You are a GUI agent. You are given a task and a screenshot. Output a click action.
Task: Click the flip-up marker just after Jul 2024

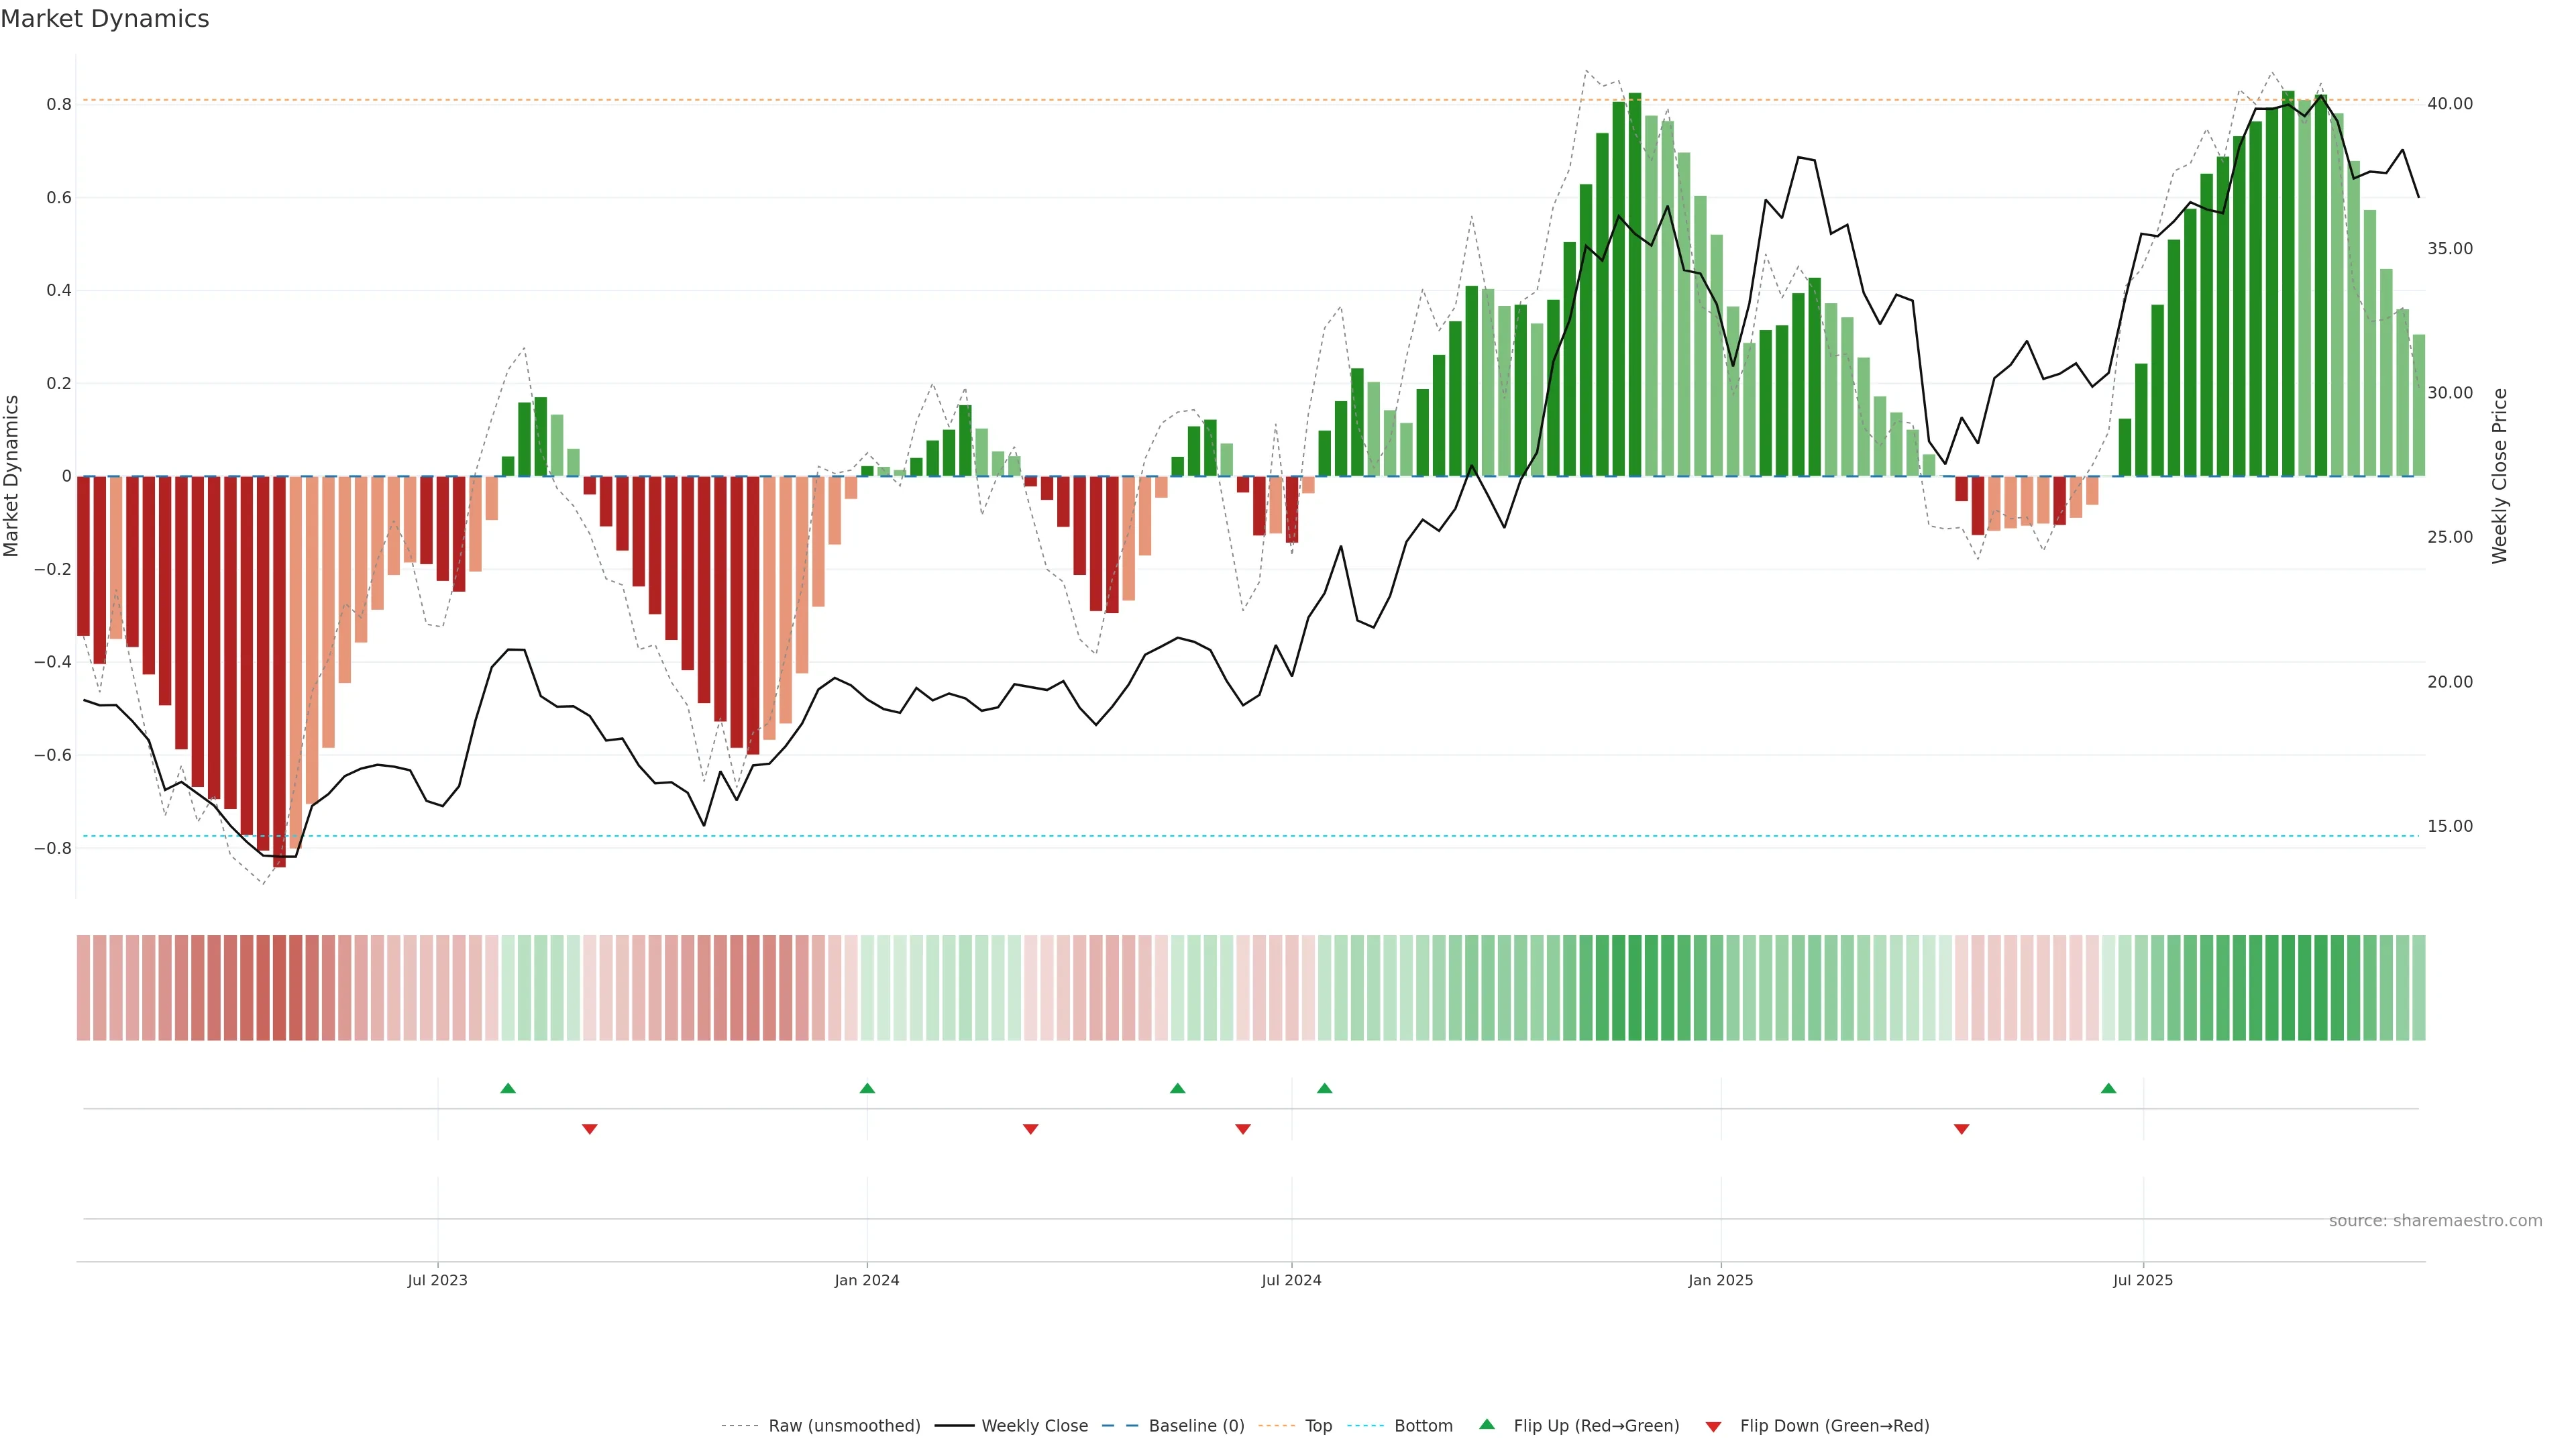(1324, 1088)
